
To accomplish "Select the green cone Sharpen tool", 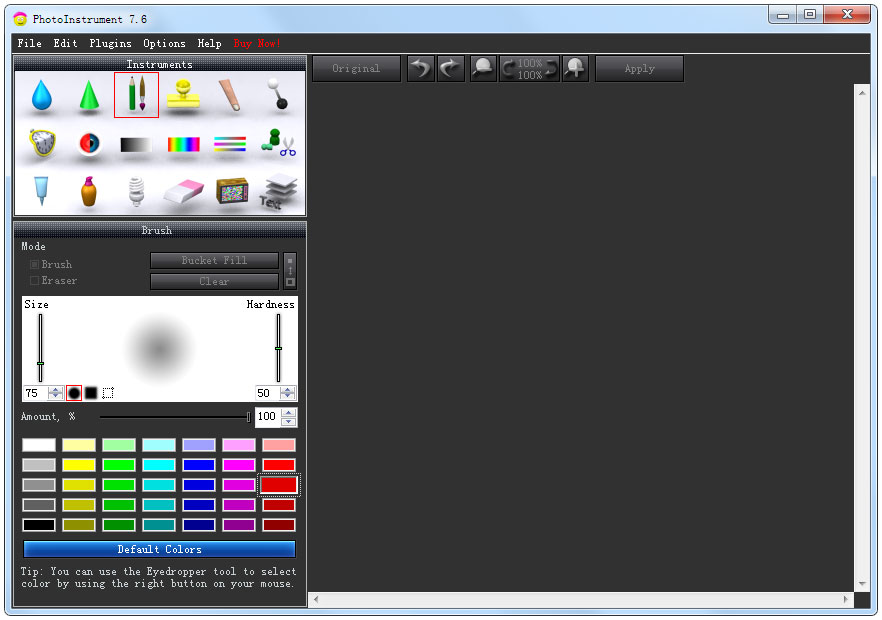I will coord(89,95).
